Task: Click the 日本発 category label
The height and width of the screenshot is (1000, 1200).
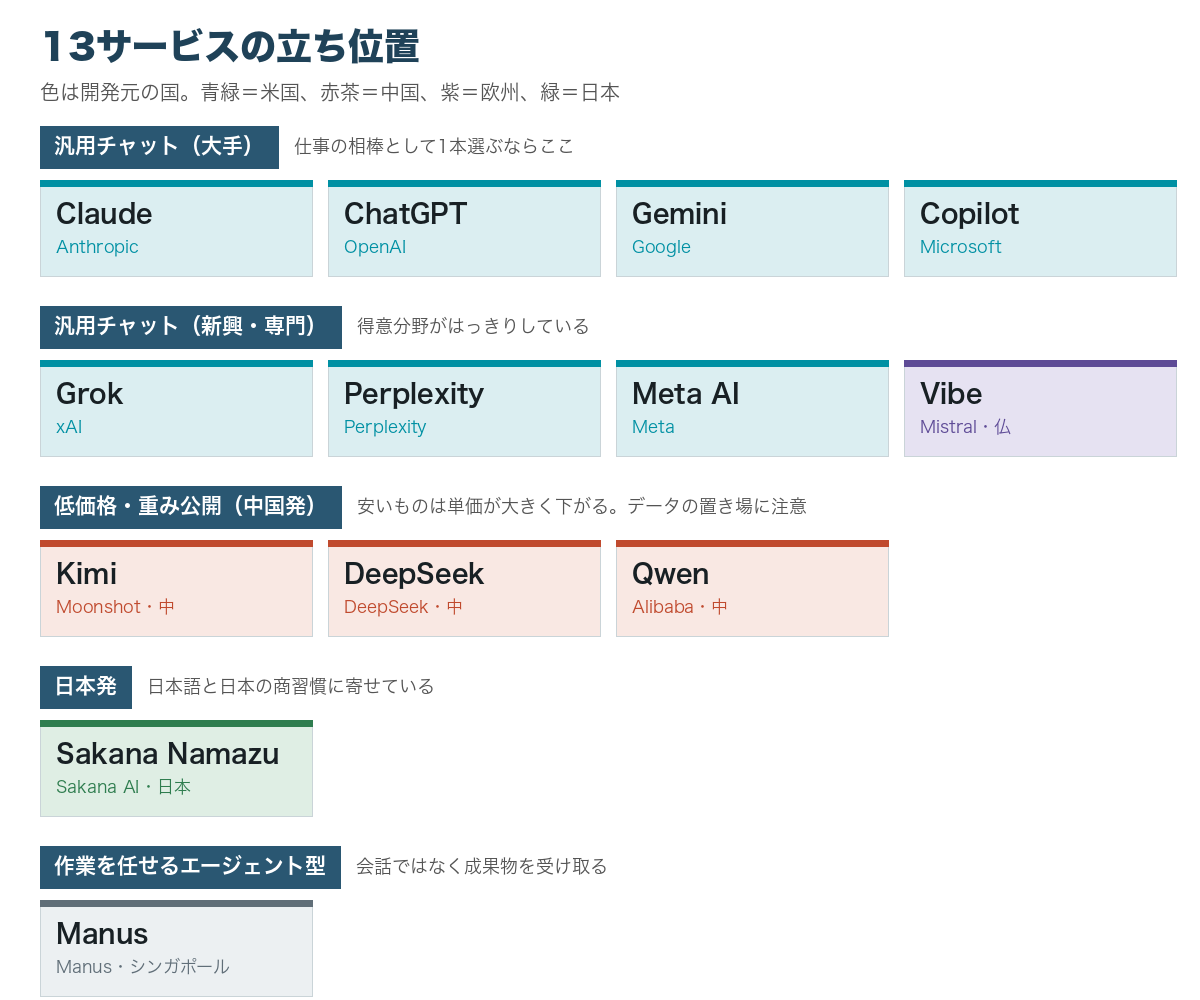Action: [86, 687]
